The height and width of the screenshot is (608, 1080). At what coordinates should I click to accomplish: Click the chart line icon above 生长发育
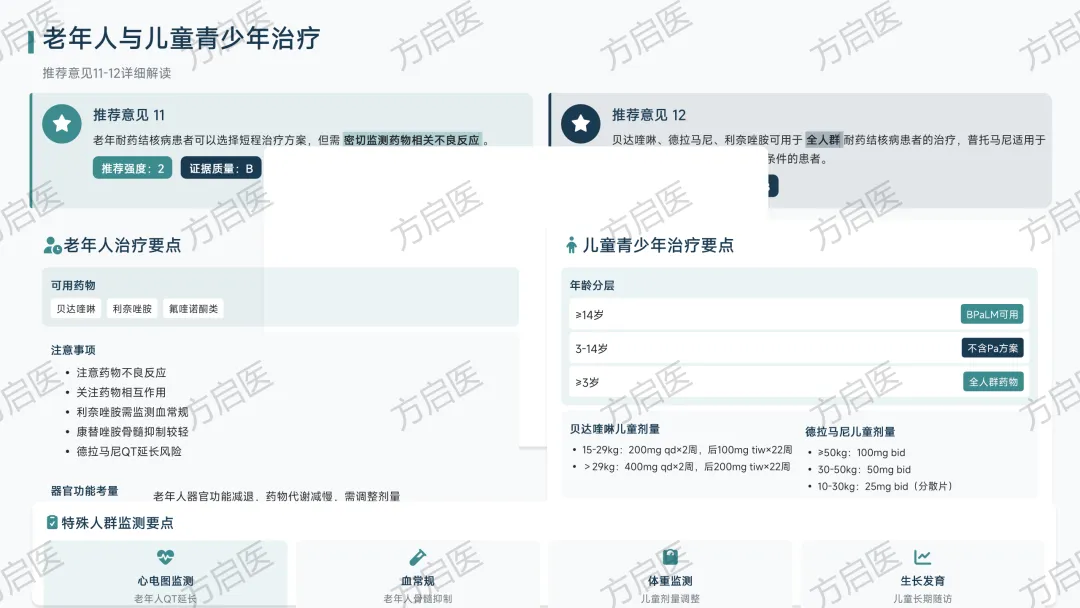[x=922, y=556]
